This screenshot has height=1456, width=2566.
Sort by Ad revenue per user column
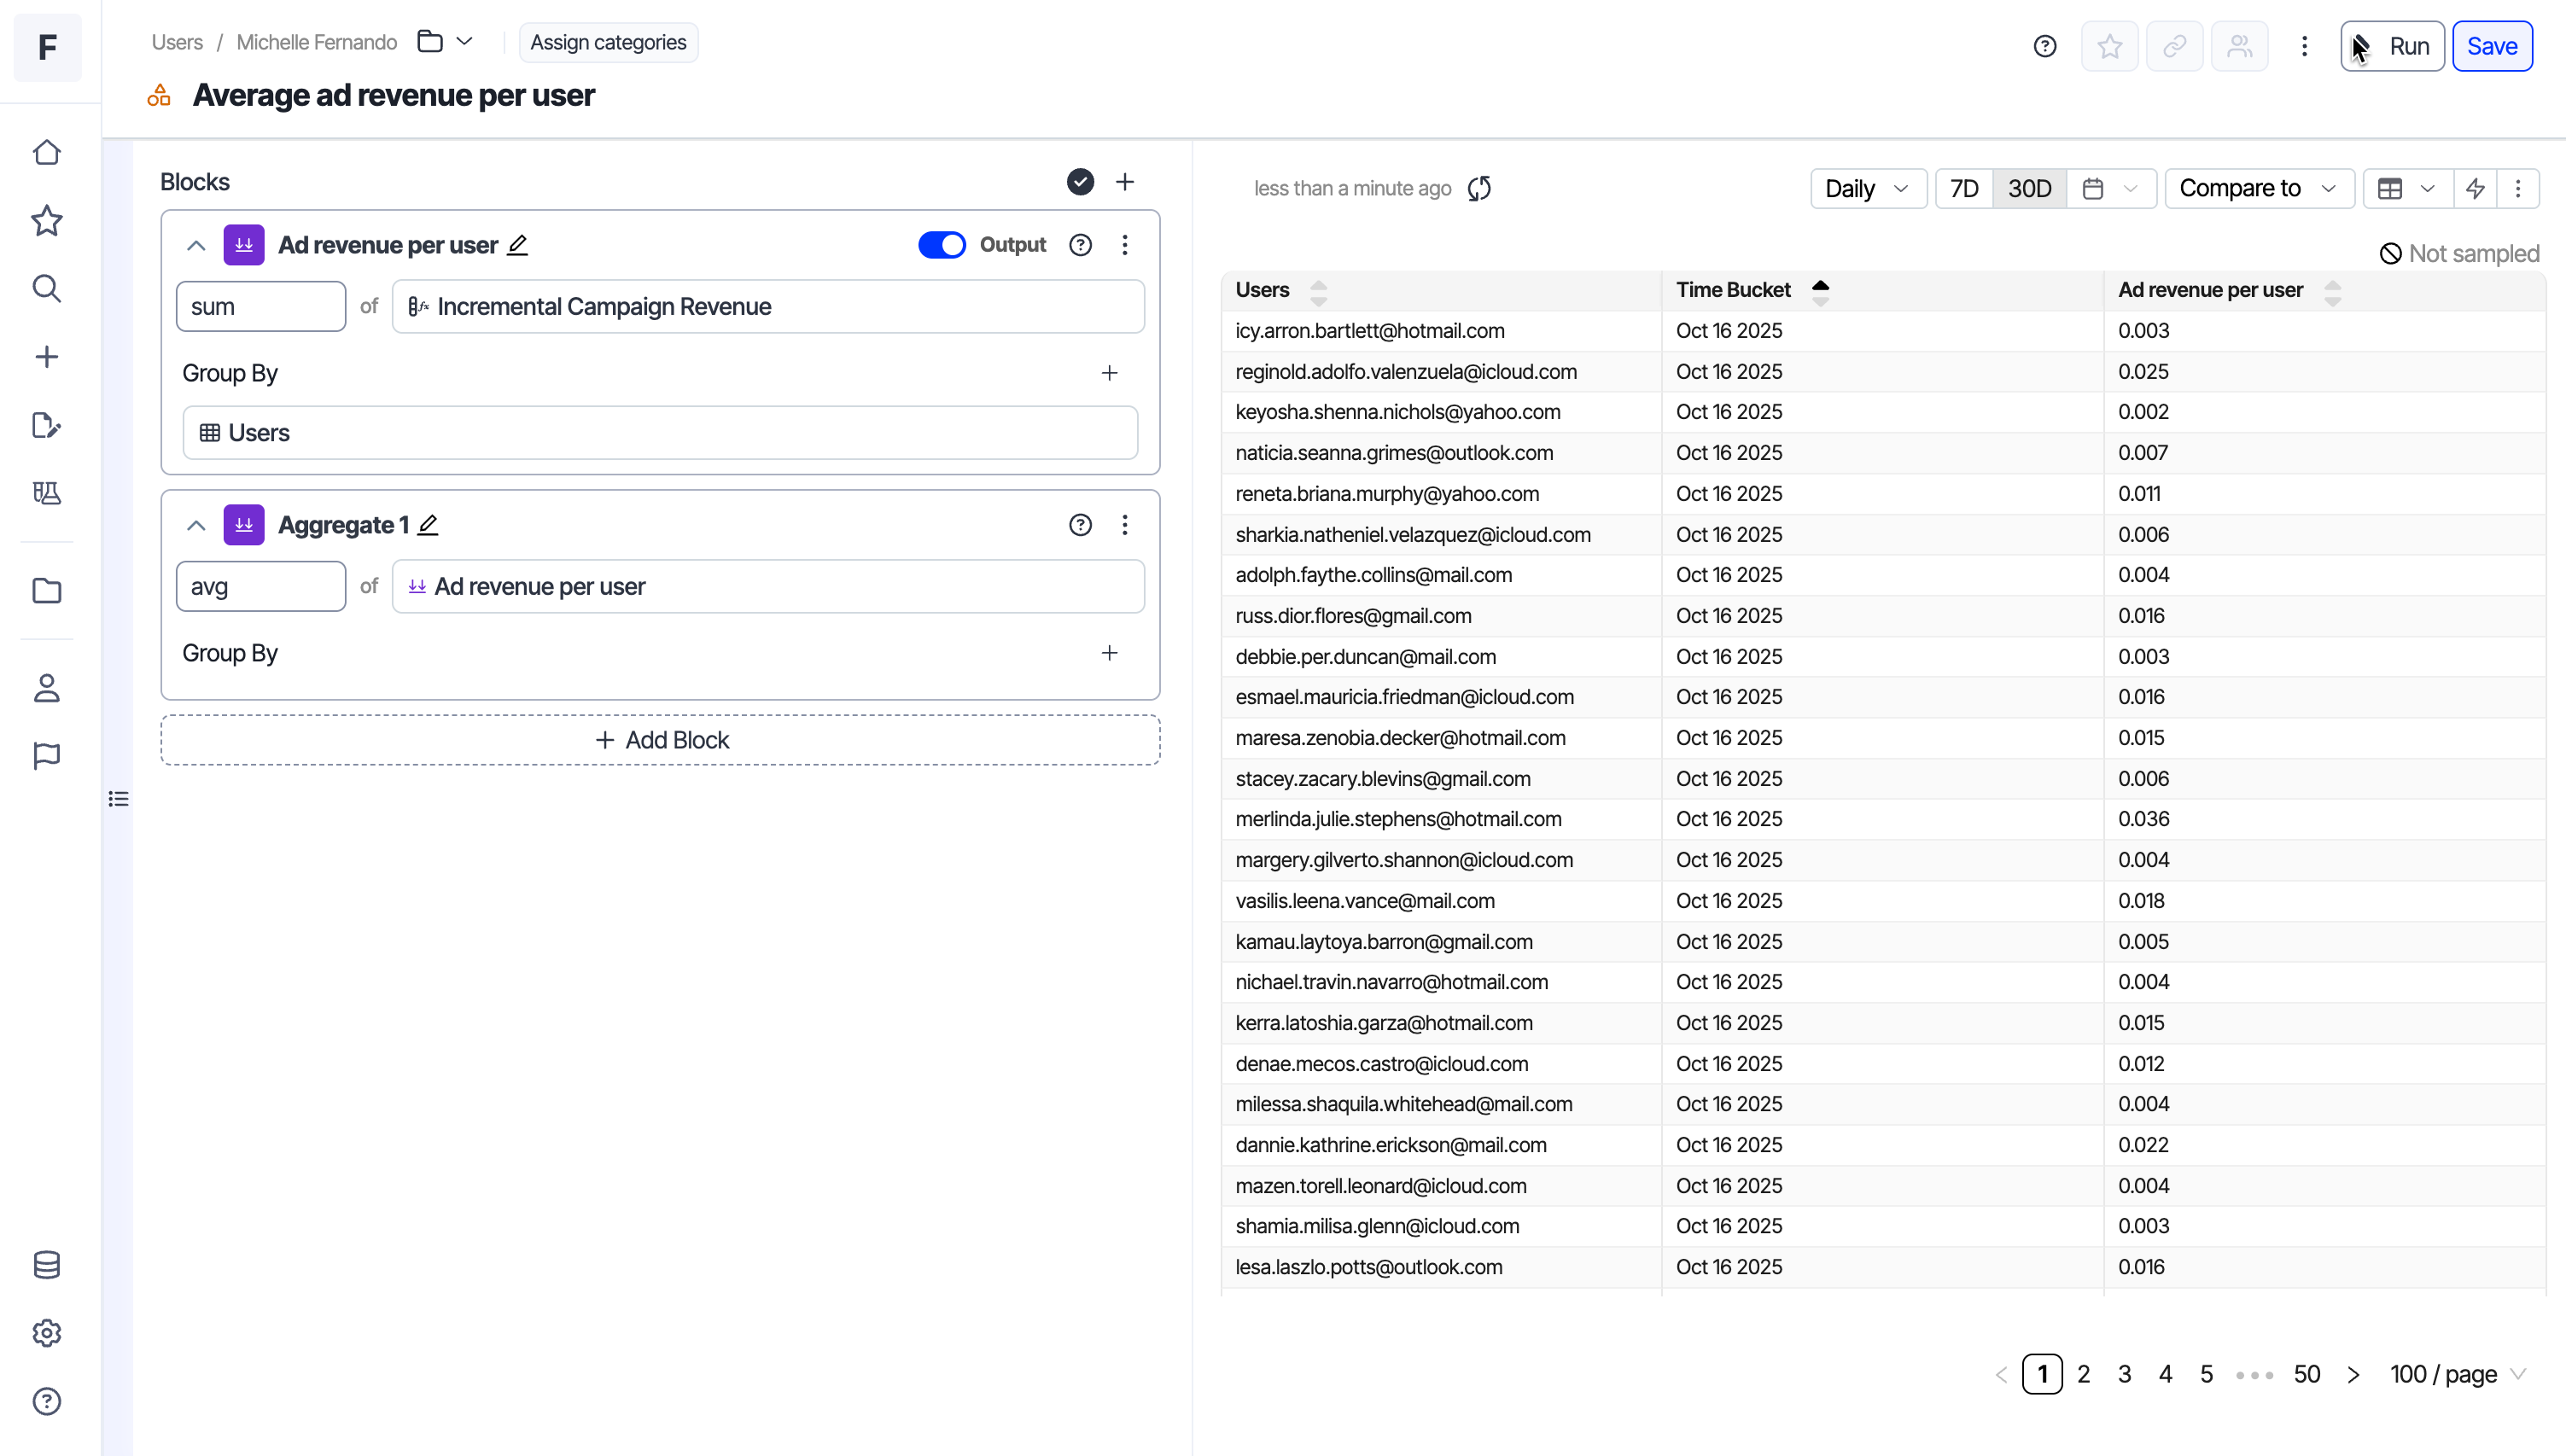point(2331,291)
